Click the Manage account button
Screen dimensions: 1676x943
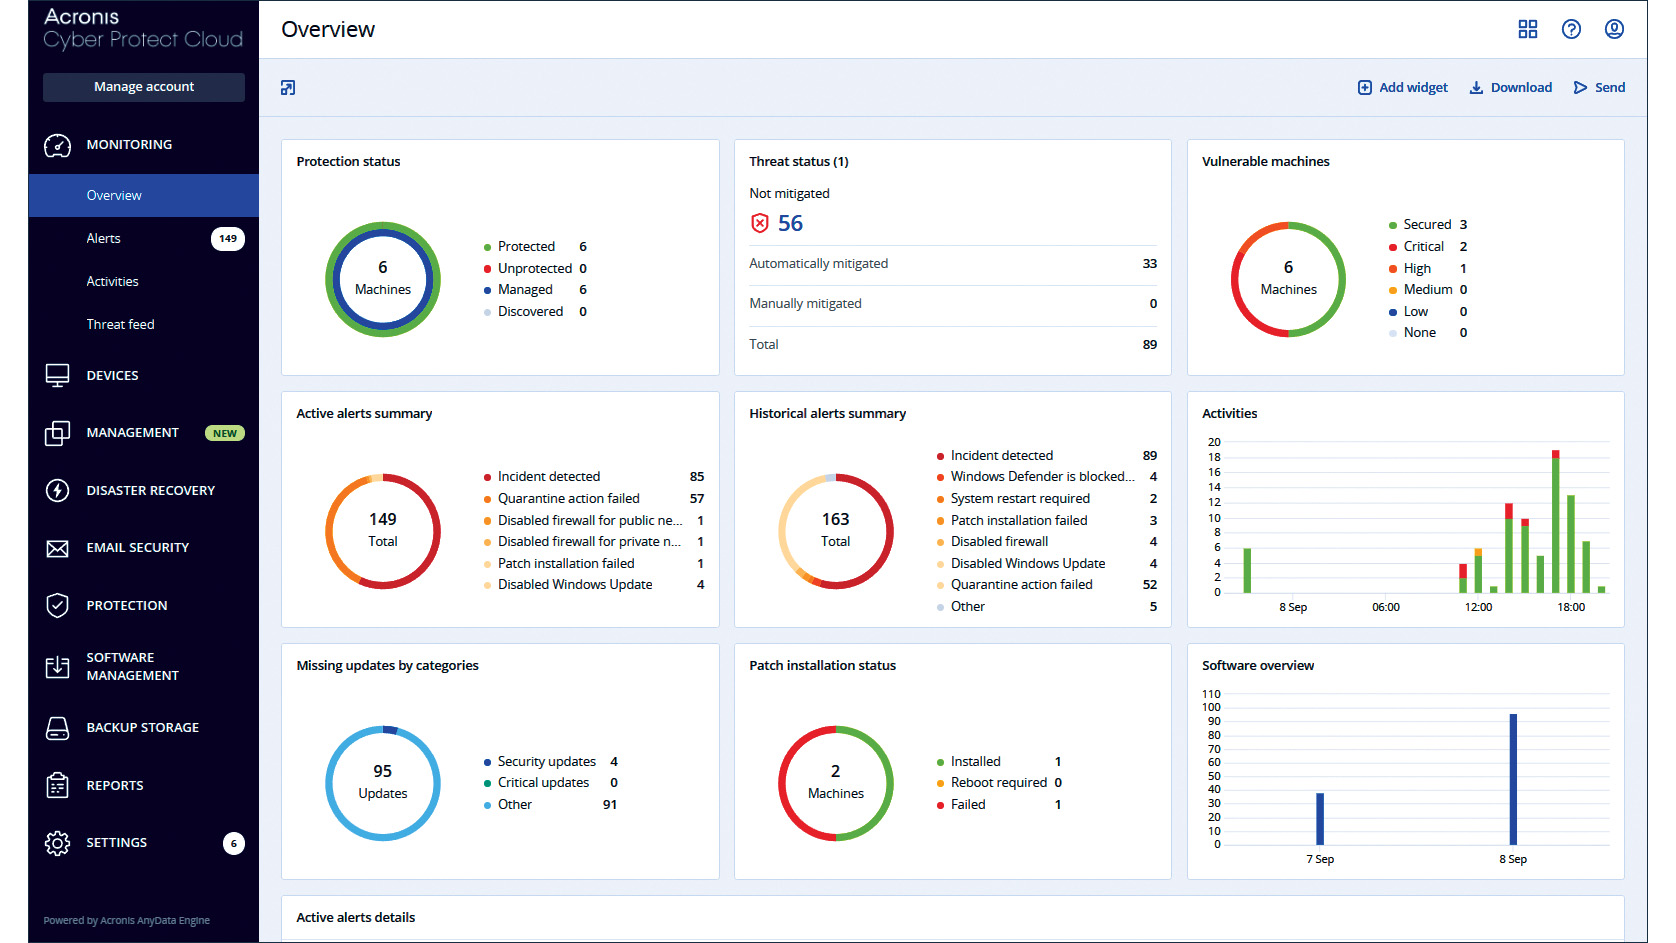coord(144,87)
